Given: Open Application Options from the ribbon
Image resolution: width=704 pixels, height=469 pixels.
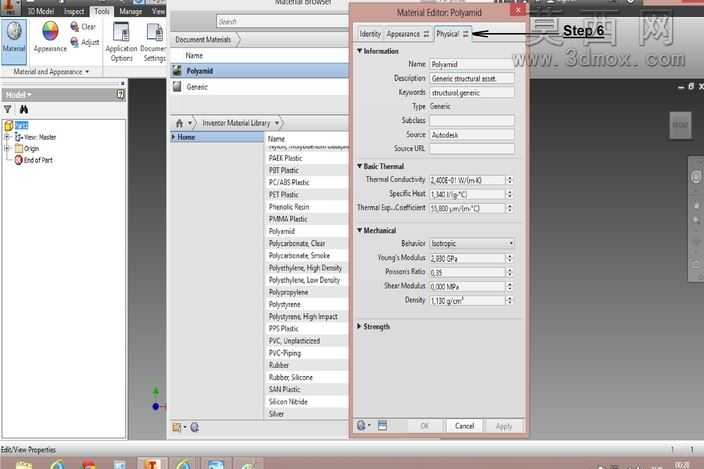Looking at the screenshot, I should [121, 42].
